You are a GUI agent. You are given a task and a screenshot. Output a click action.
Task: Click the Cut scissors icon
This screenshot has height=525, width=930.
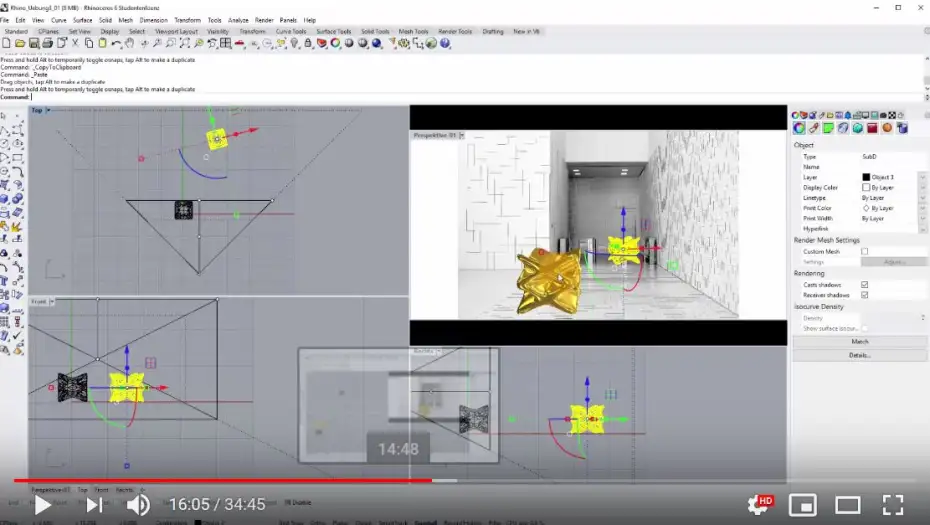[75, 43]
